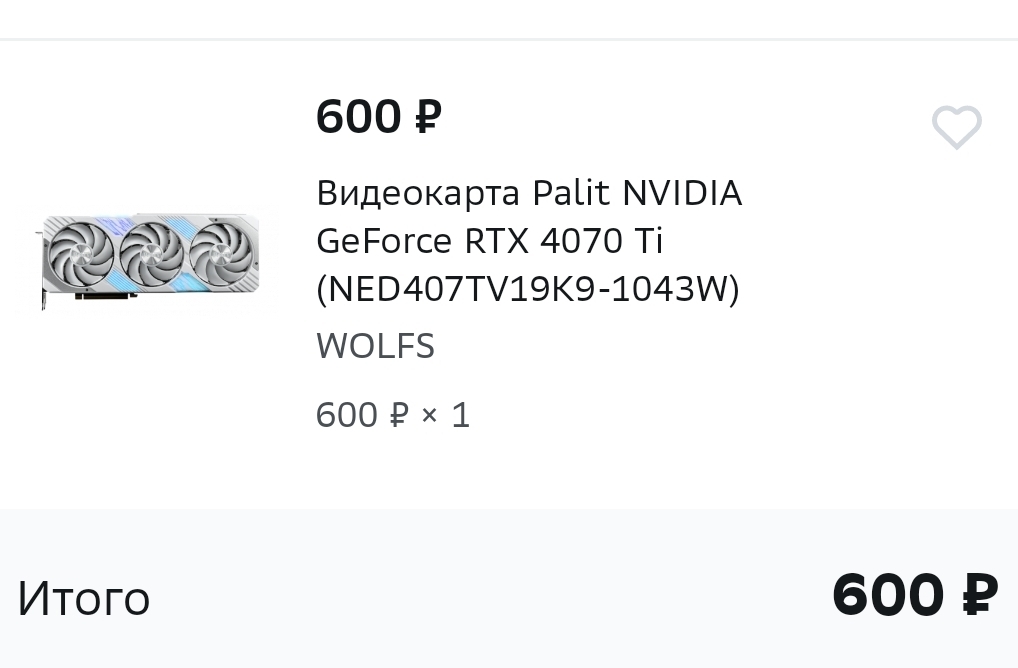Click the word Palit in the product title
This screenshot has height=668, width=1018.
click(x=571, y=193)
